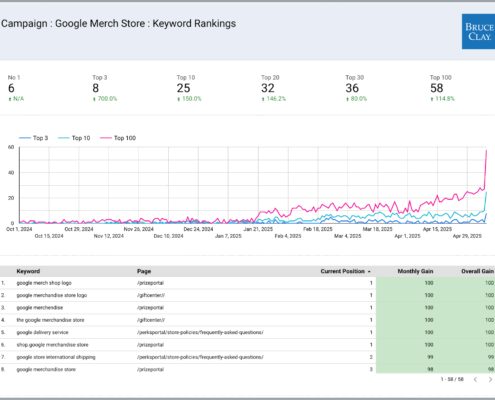Sort by Current Position column arrow

tap(369, 272)
